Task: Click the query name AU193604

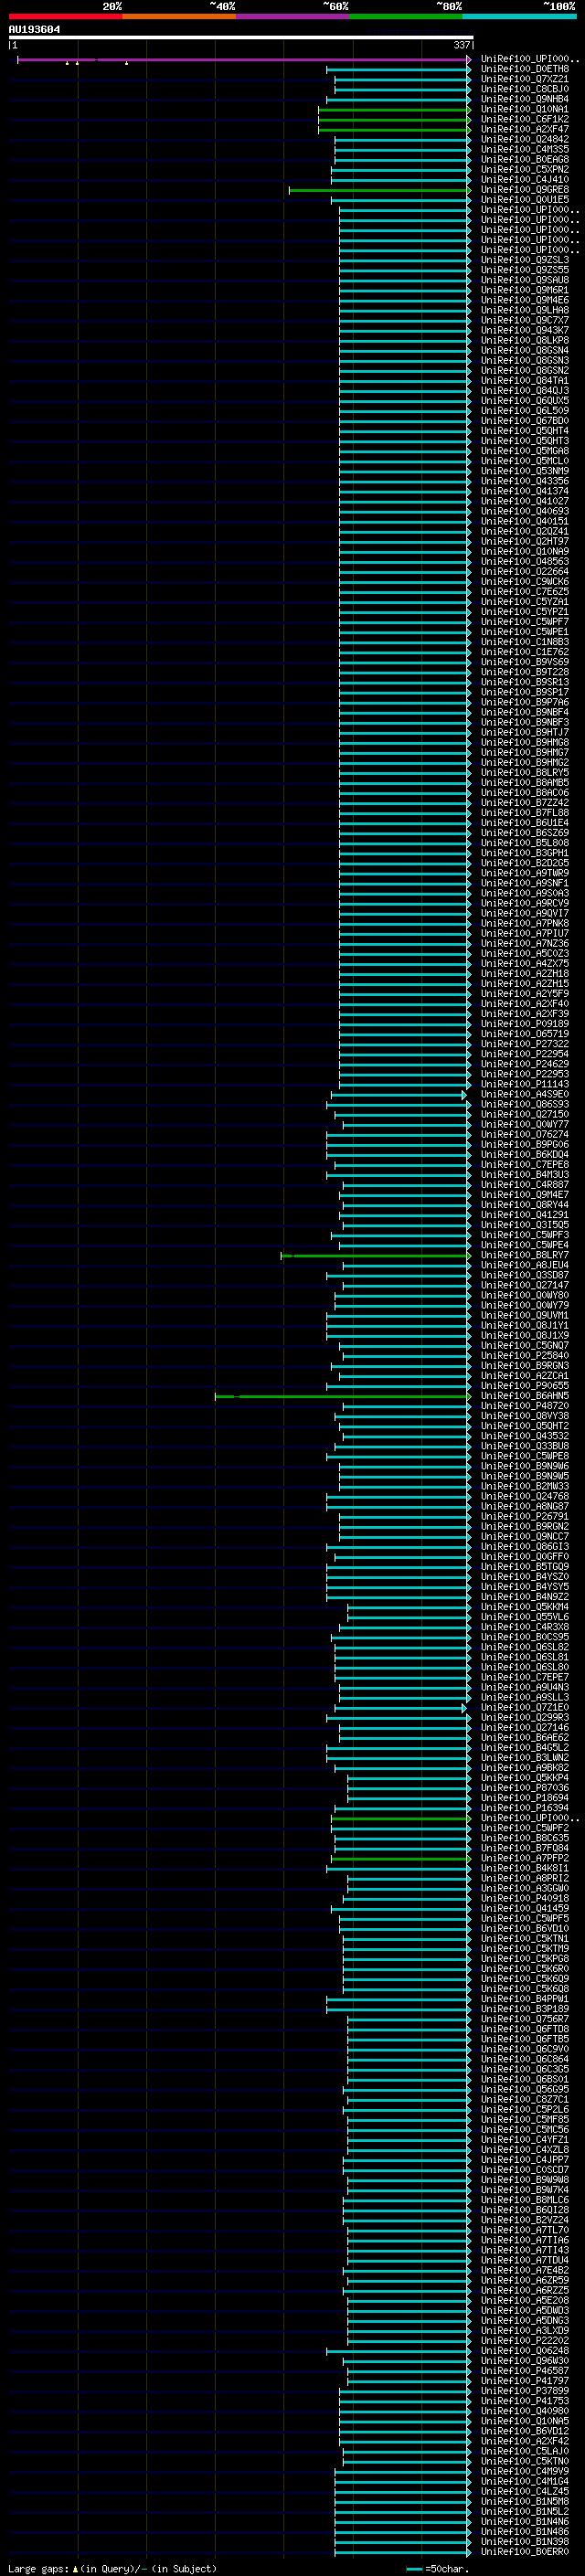Action: coord(34,29)
